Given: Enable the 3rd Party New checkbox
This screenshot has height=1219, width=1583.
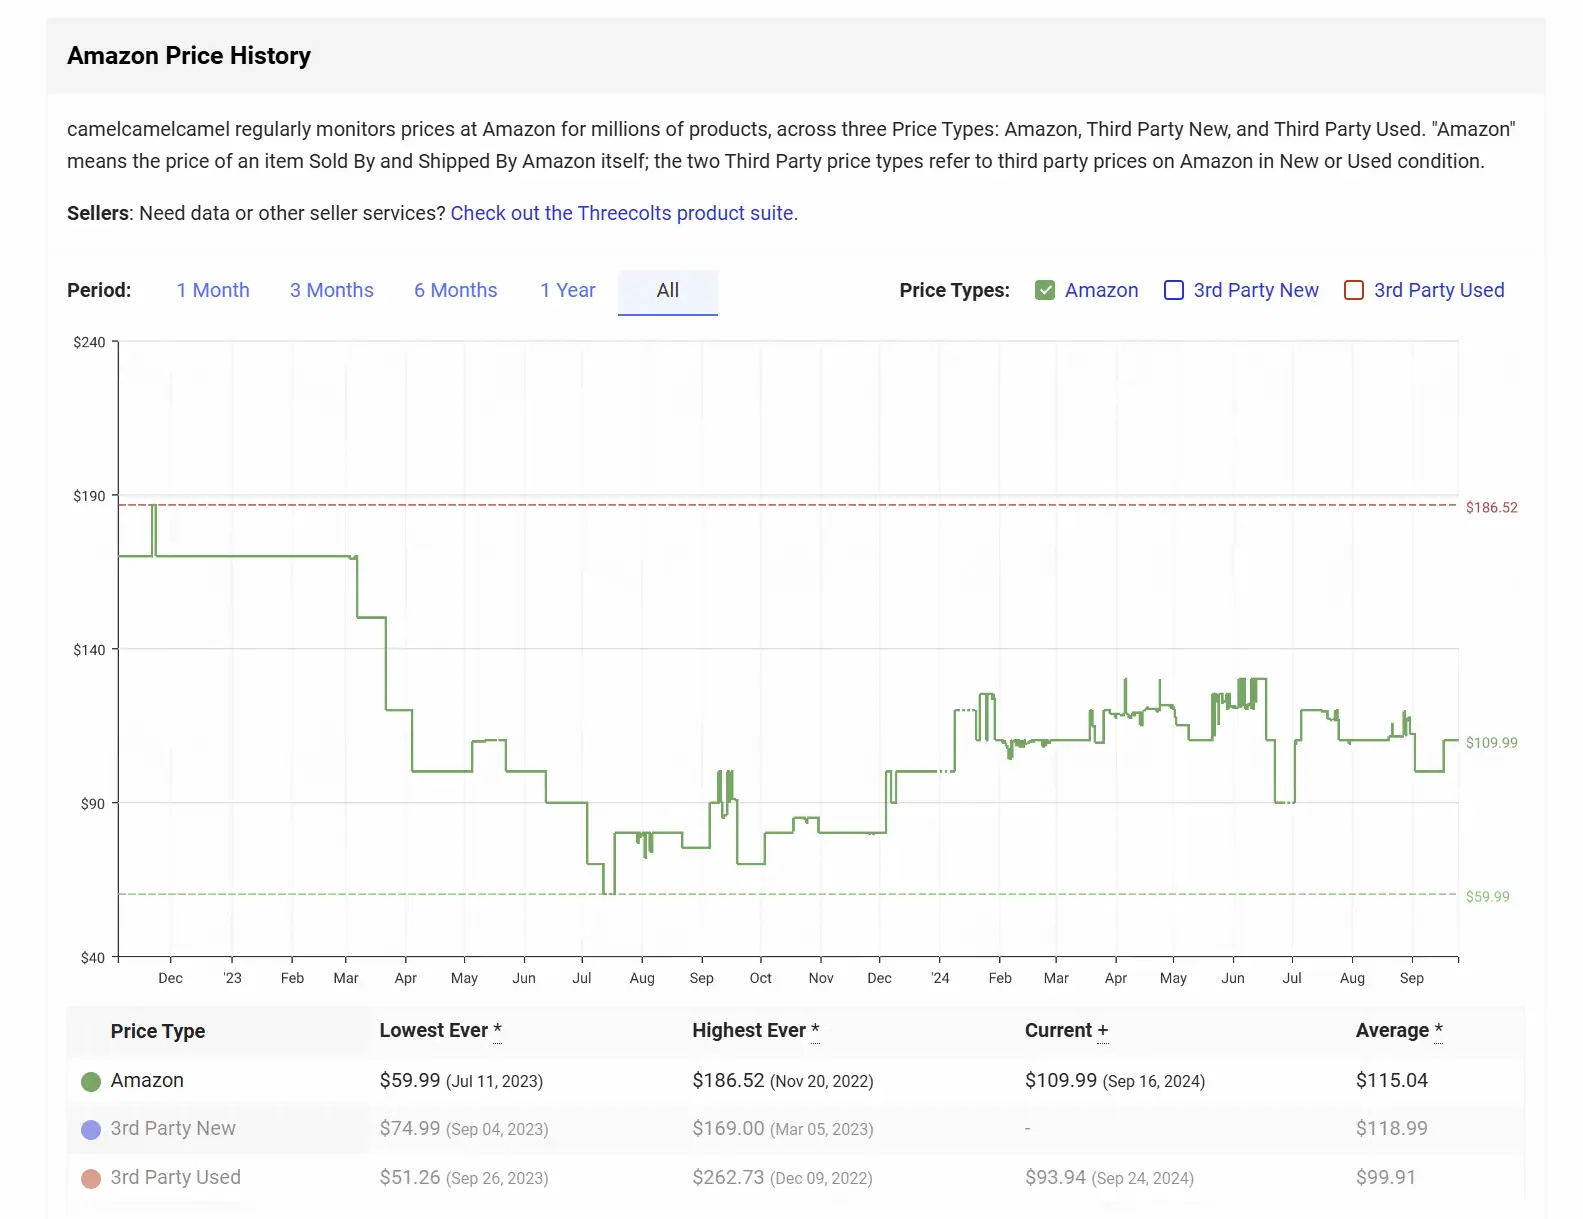Looking at the screenshot, I should (1174, 290).
